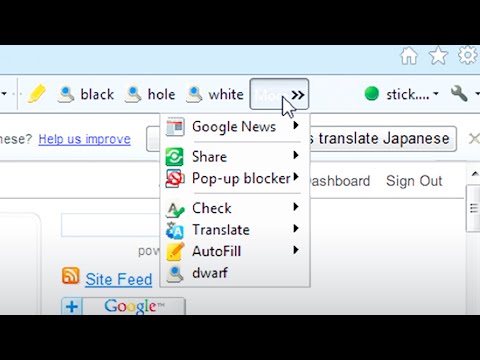Expand Pop-up blocker submenu arrow
The height and width of the screenshot is (360, 480).
pyautogui.click(x=296, y=177)
